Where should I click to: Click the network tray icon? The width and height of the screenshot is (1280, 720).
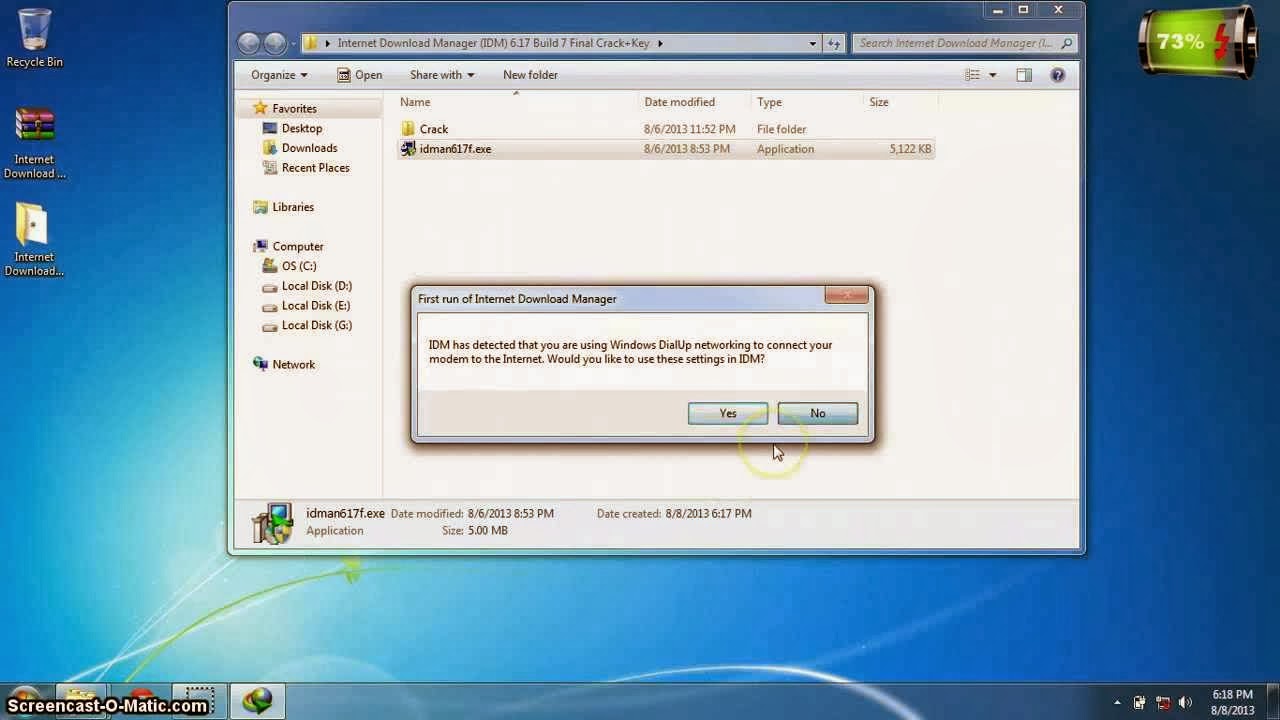click(1163, 702)
